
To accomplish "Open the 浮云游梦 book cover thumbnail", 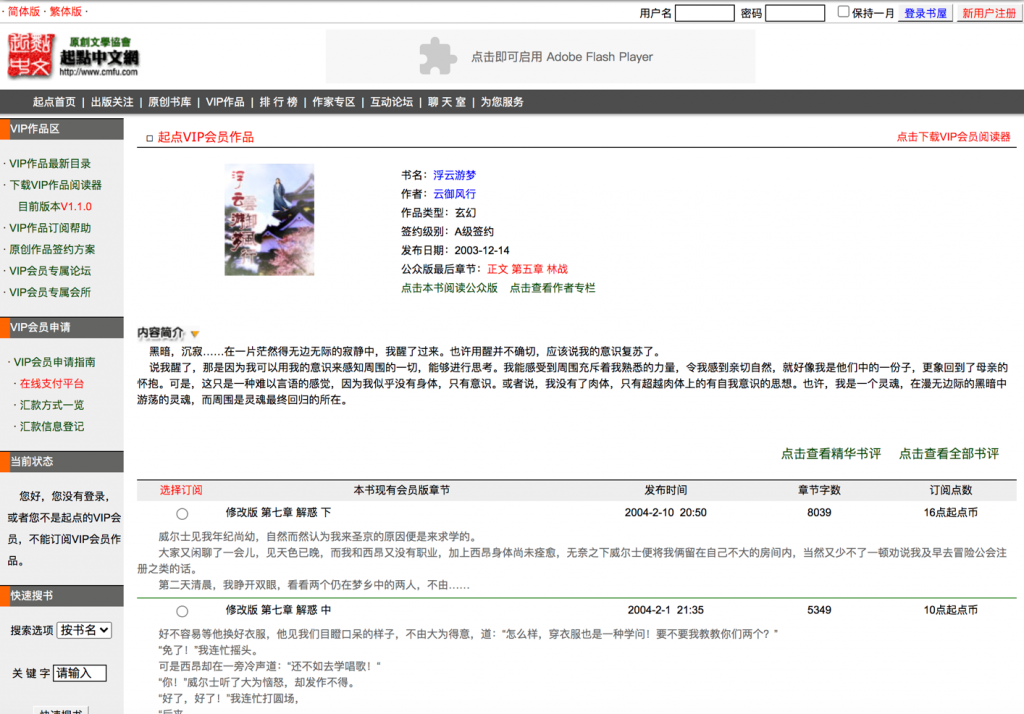I will (269, 219).
